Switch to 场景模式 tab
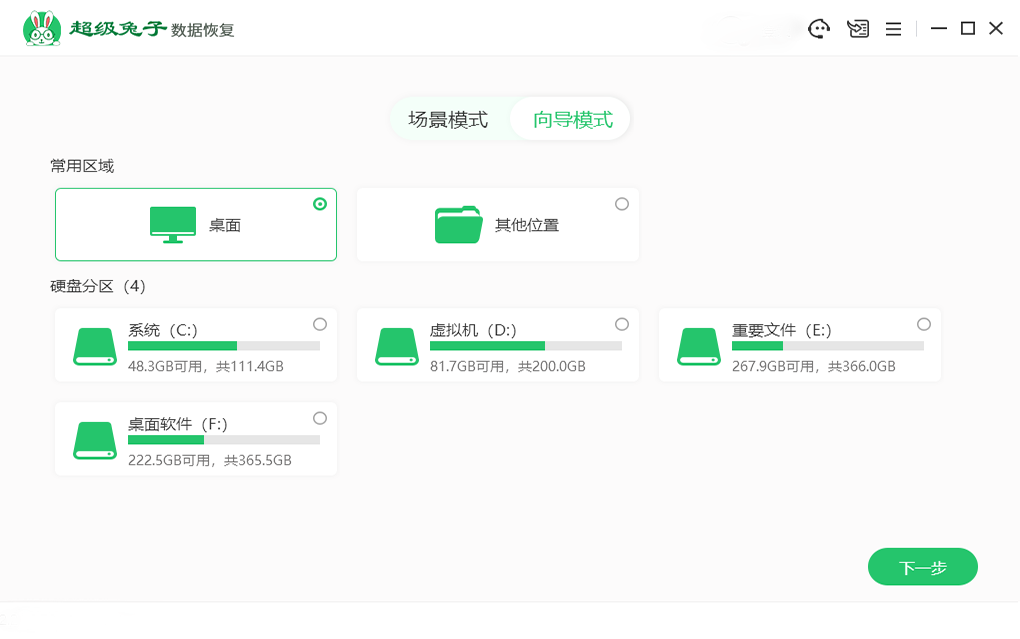The image size is (1020, 639). pyautogui.click(x=448, y=120)
